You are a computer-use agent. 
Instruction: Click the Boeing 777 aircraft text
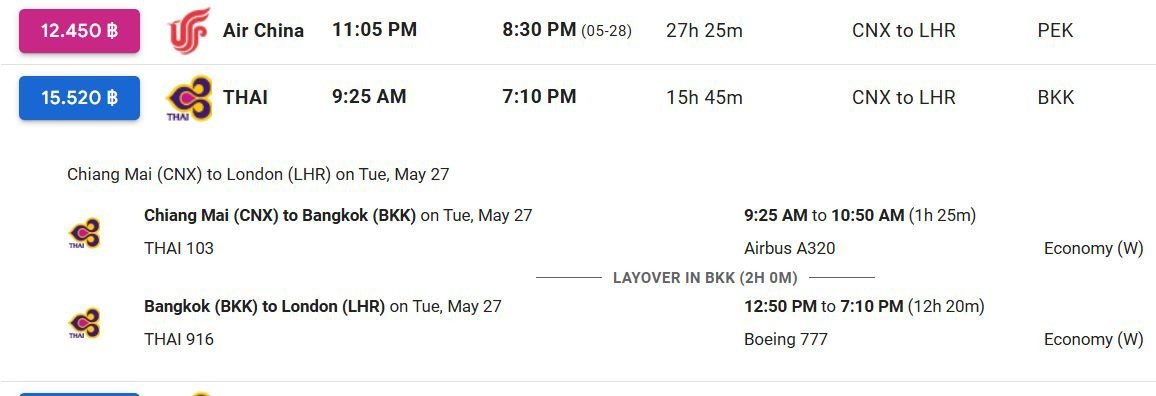point(786,339)
